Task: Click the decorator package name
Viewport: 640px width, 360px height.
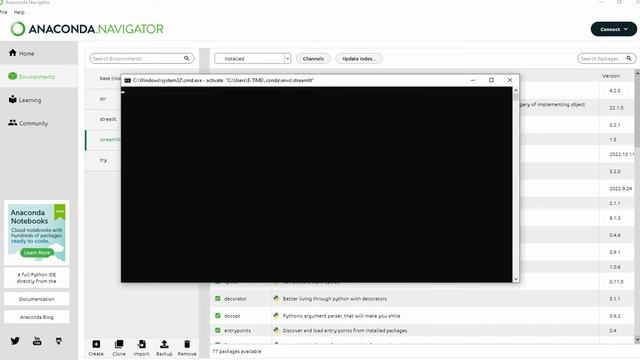Action: 235,298
